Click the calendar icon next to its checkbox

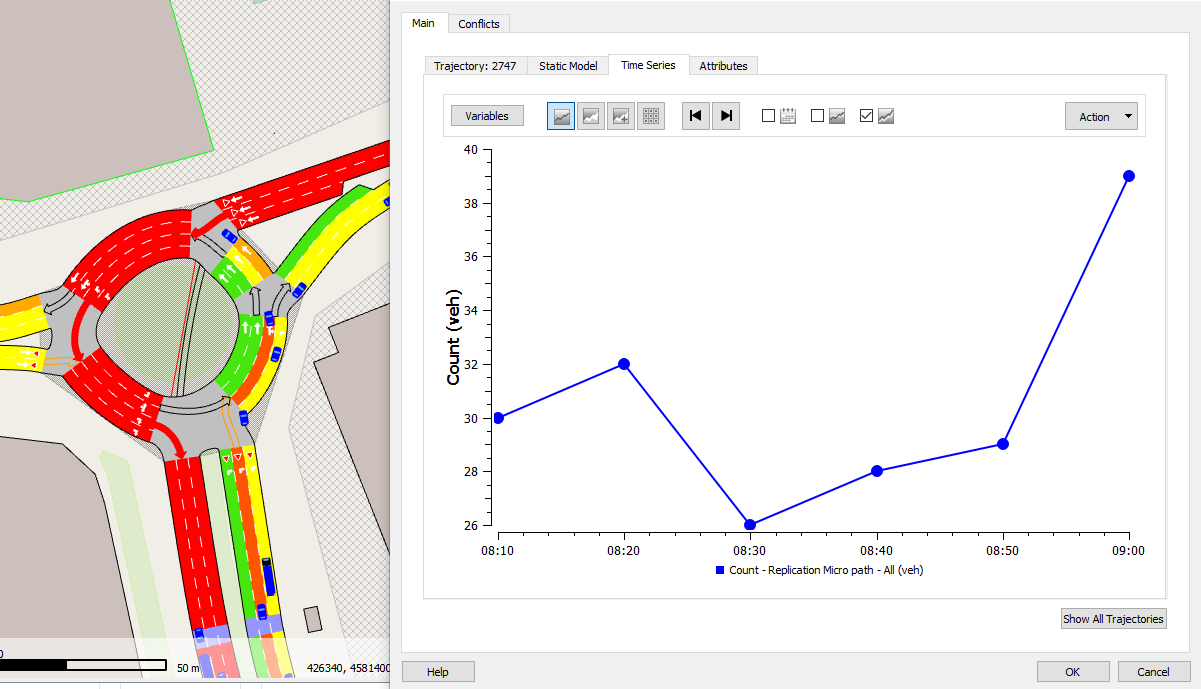(x=788, y=115)
